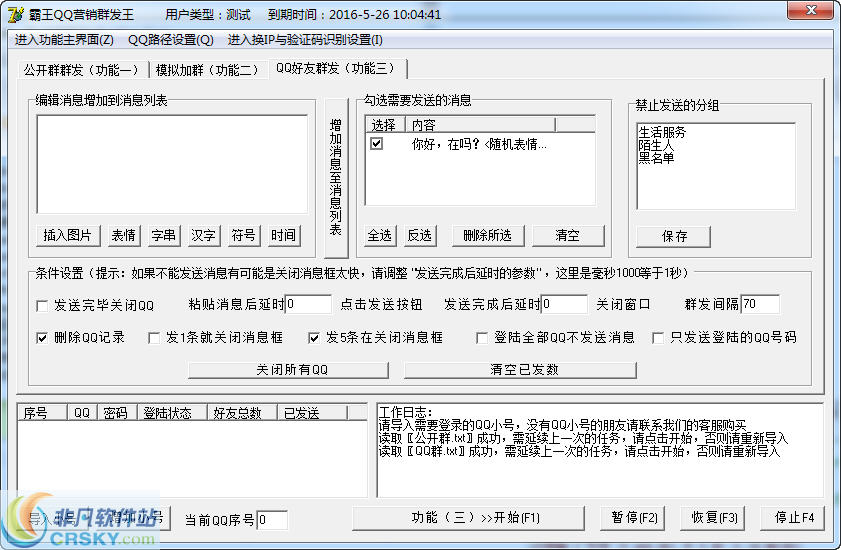The image size is (841, 550).
Task: Click the 密码 column header
Action: click(117, 413)
